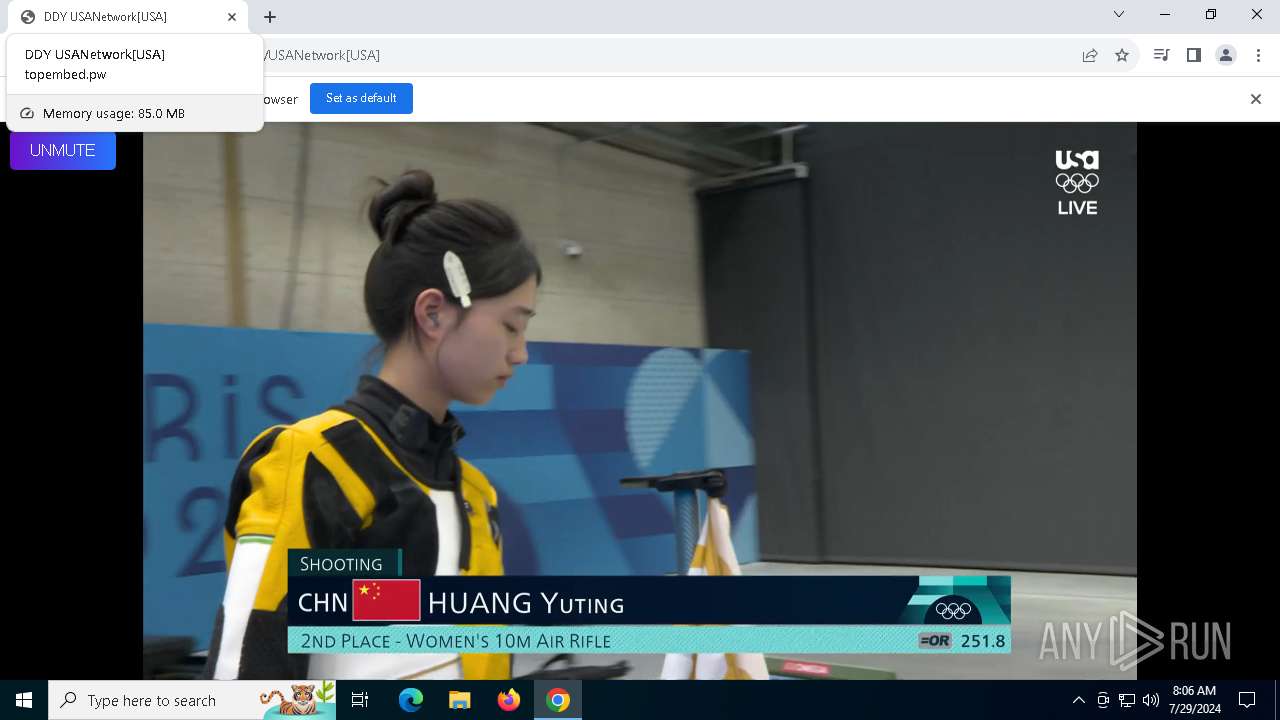Toggle the browser side panel
The image size is (1280, 720).
[1193, 55]
